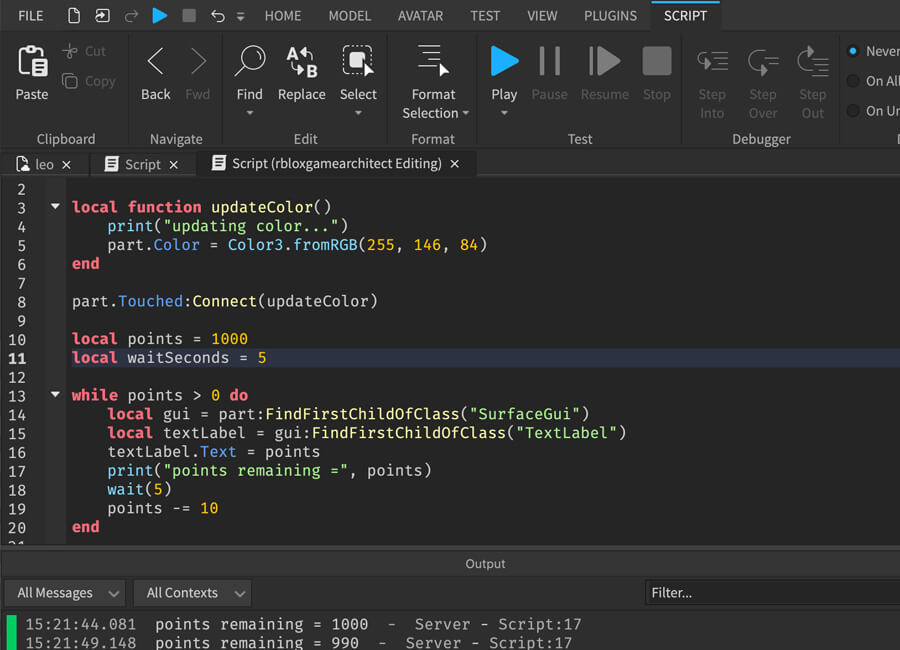The image size is (900, 650).
Task: Open the All Contexts dropdown
Action: 193,593
